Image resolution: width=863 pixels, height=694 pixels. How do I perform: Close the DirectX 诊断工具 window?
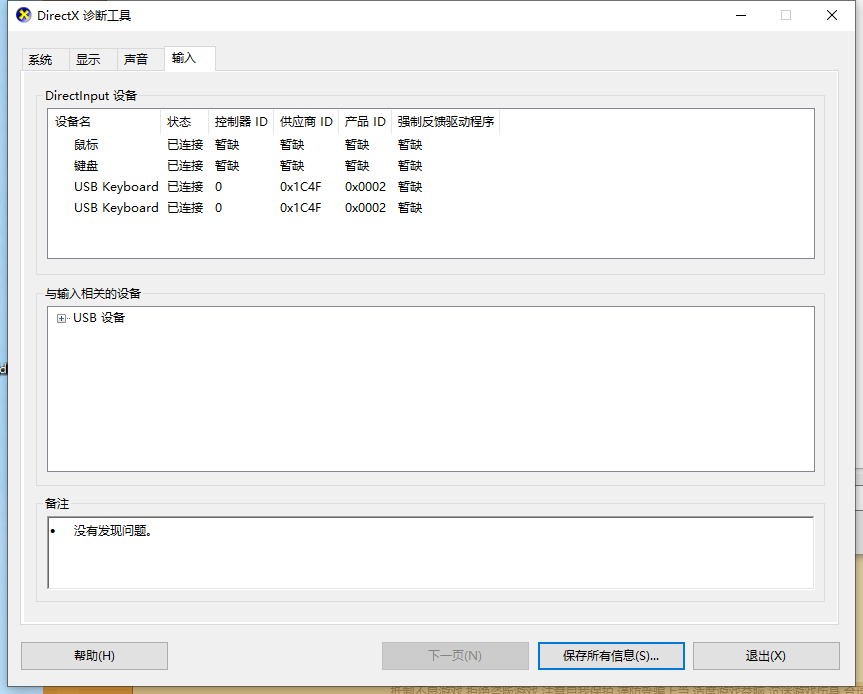coord(832,15)
